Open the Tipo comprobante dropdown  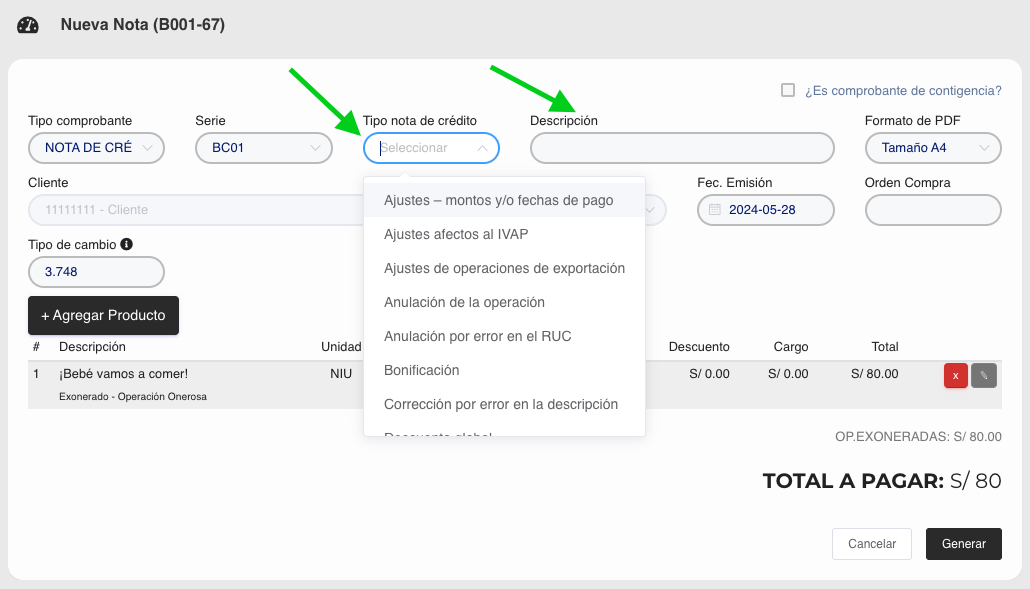coord(96,147)
